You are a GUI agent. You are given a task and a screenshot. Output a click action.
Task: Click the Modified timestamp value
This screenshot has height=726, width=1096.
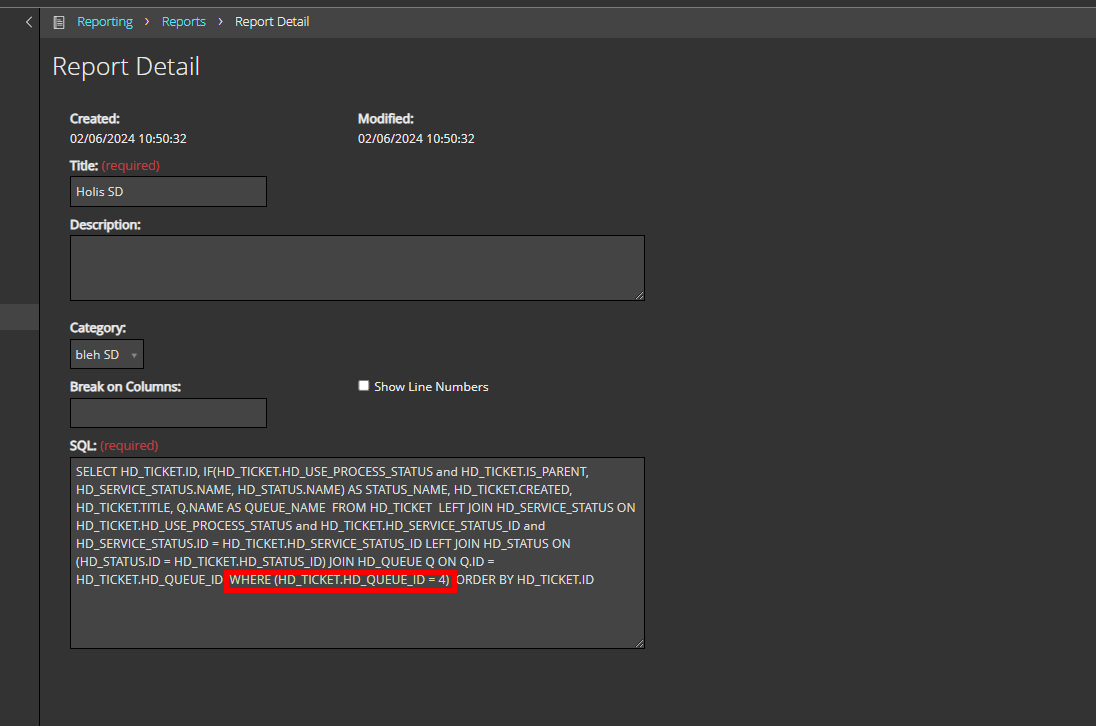tap(416, 139)
